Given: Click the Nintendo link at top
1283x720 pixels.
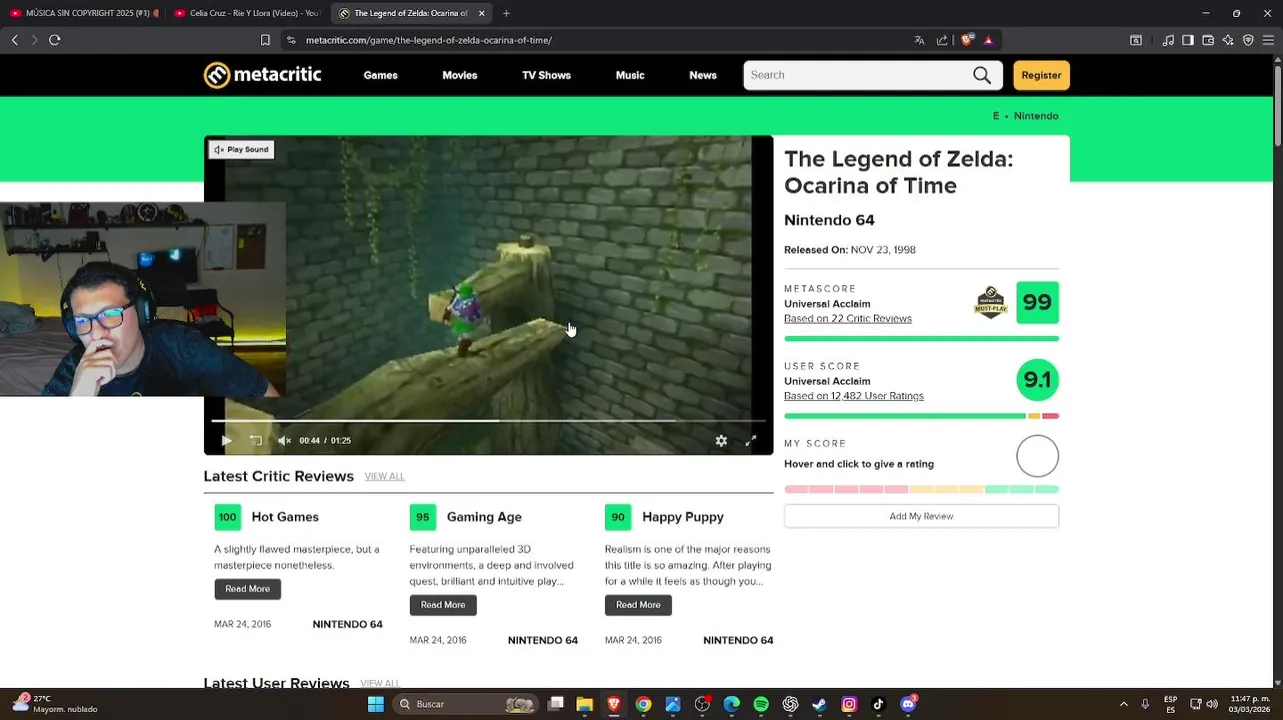Looking at the screenshot, I should click(x=1036, y=116).
